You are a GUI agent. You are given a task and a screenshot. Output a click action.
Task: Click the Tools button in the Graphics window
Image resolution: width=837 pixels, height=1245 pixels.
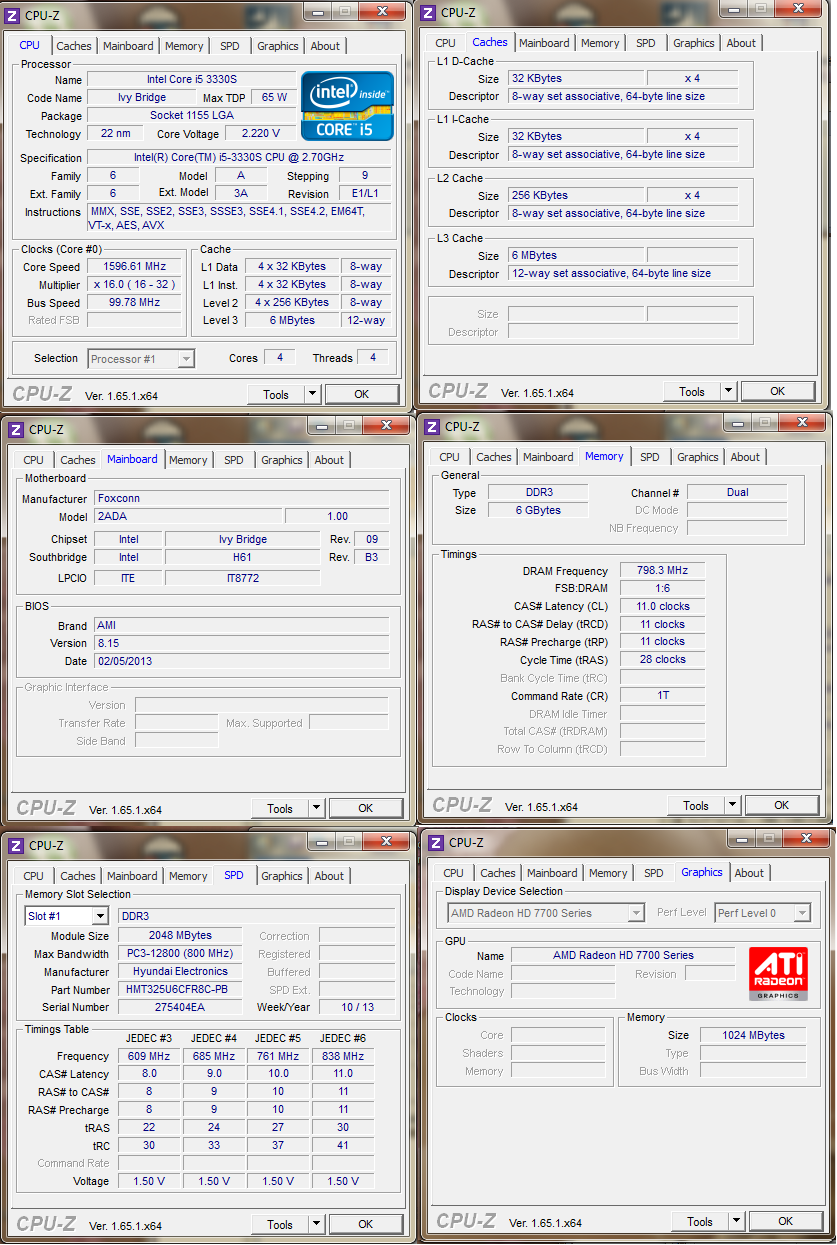click(700, 1222)
